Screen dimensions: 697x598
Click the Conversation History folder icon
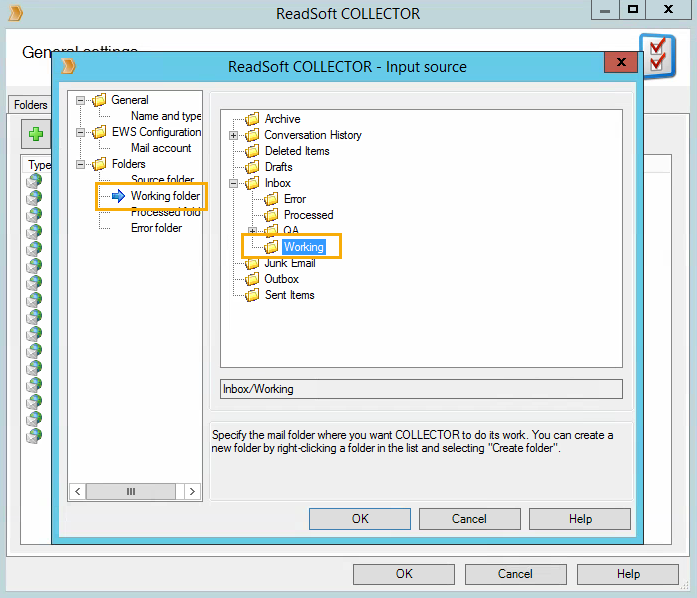coord(252,135)
